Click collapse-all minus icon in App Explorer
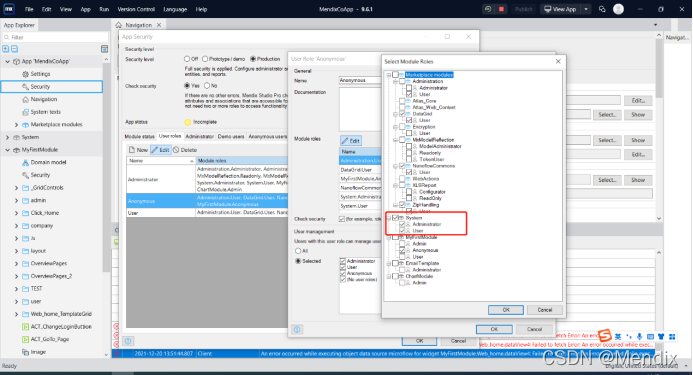Viewport: 693px width, 375px height. (x=14, y=49)
